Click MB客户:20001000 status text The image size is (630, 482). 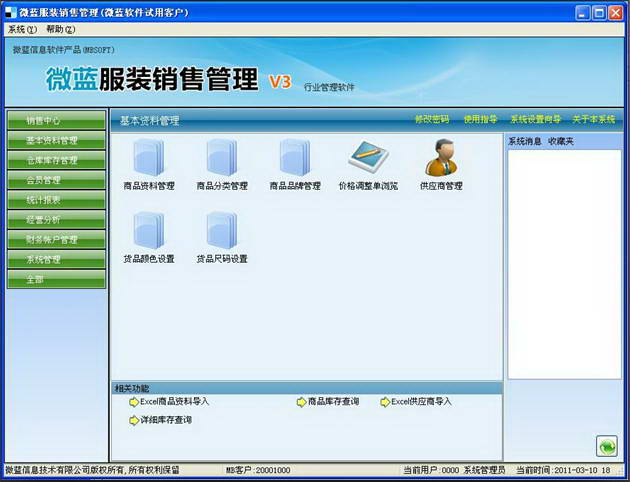click(x=258, y=470)
